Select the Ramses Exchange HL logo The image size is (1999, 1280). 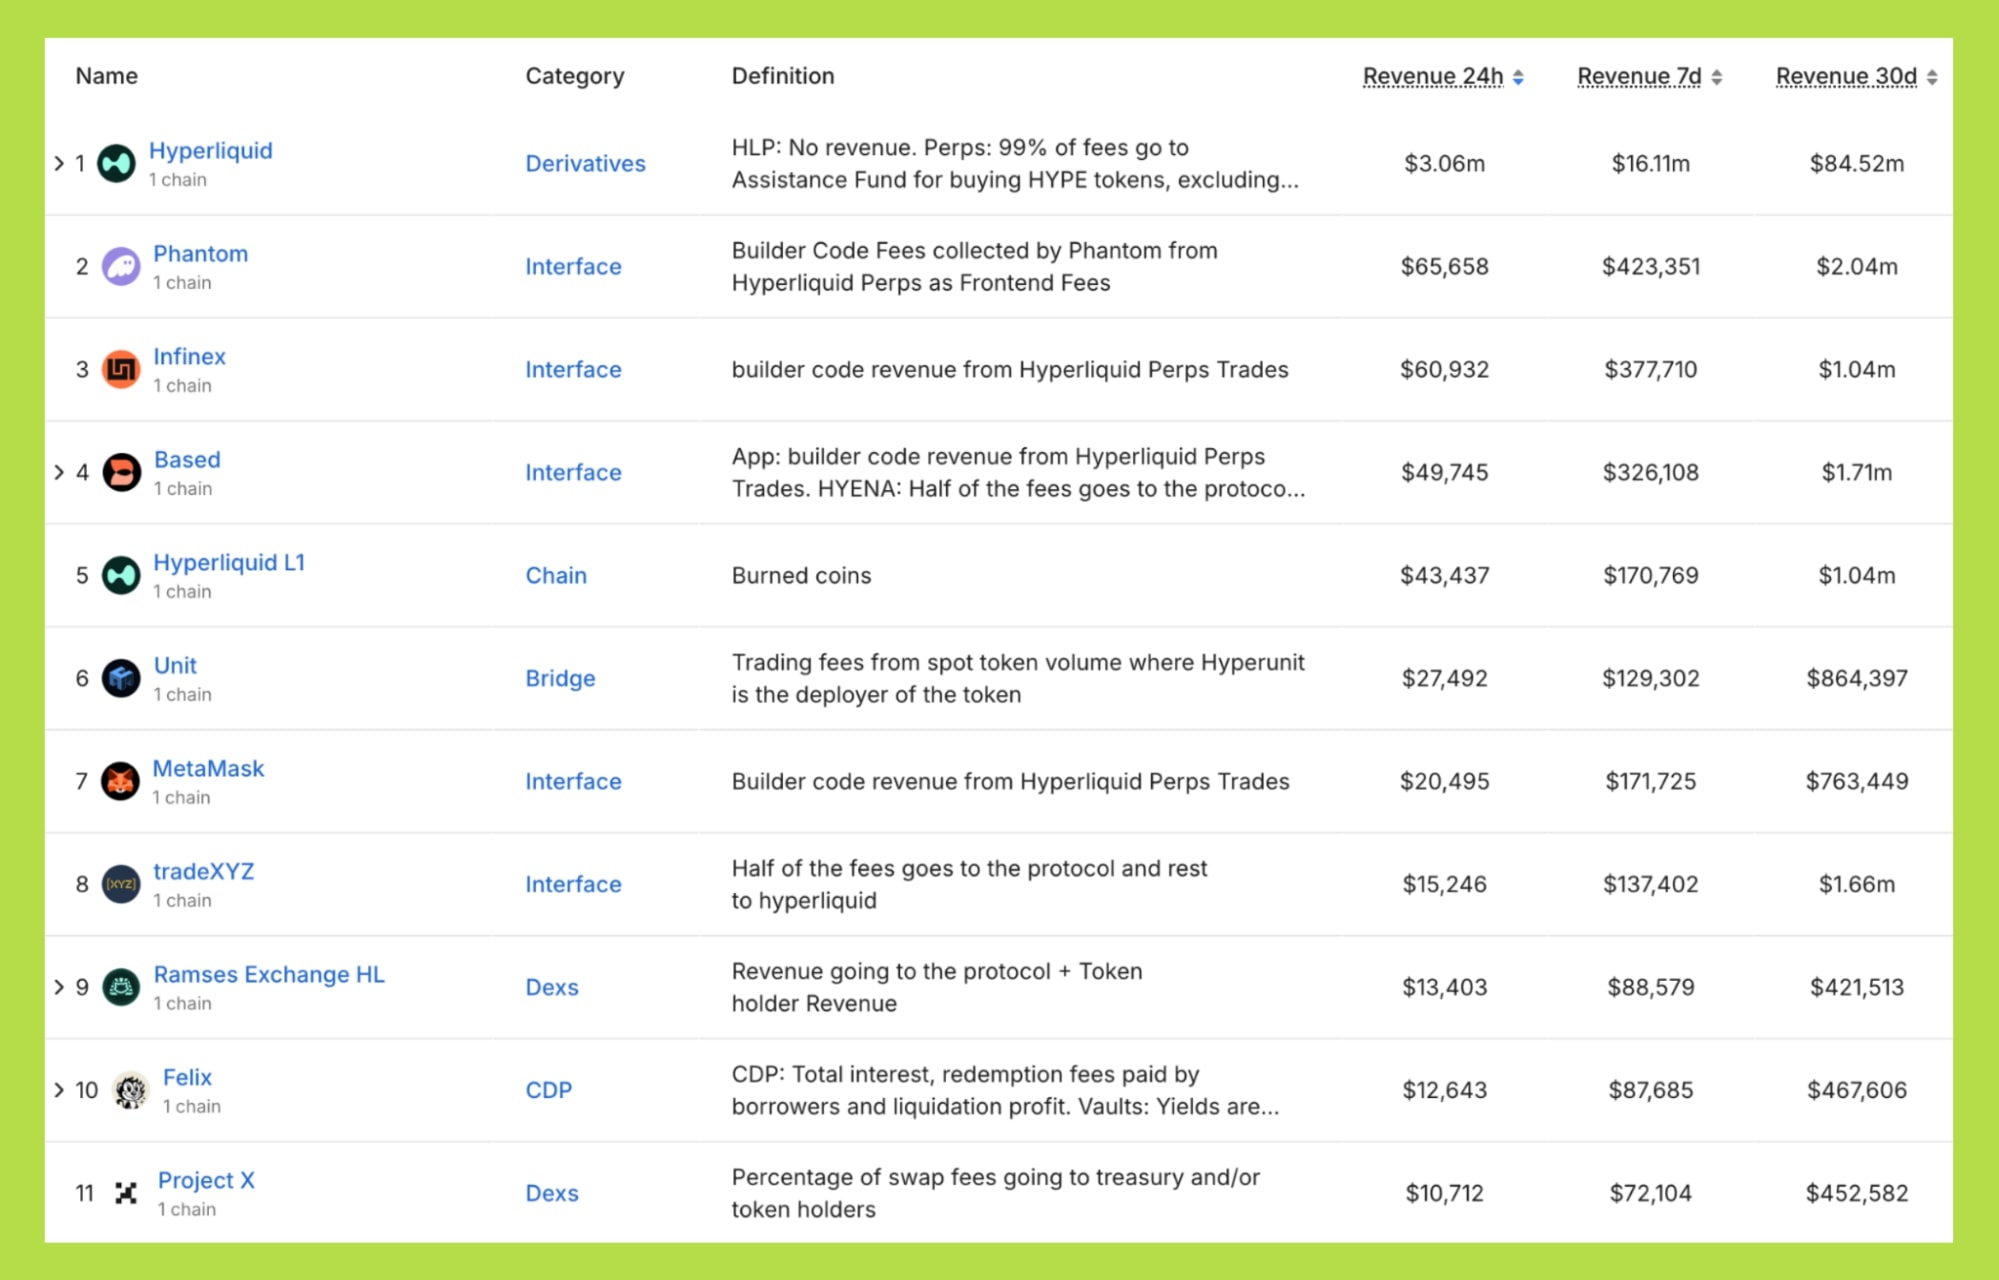tap(120, 987)
